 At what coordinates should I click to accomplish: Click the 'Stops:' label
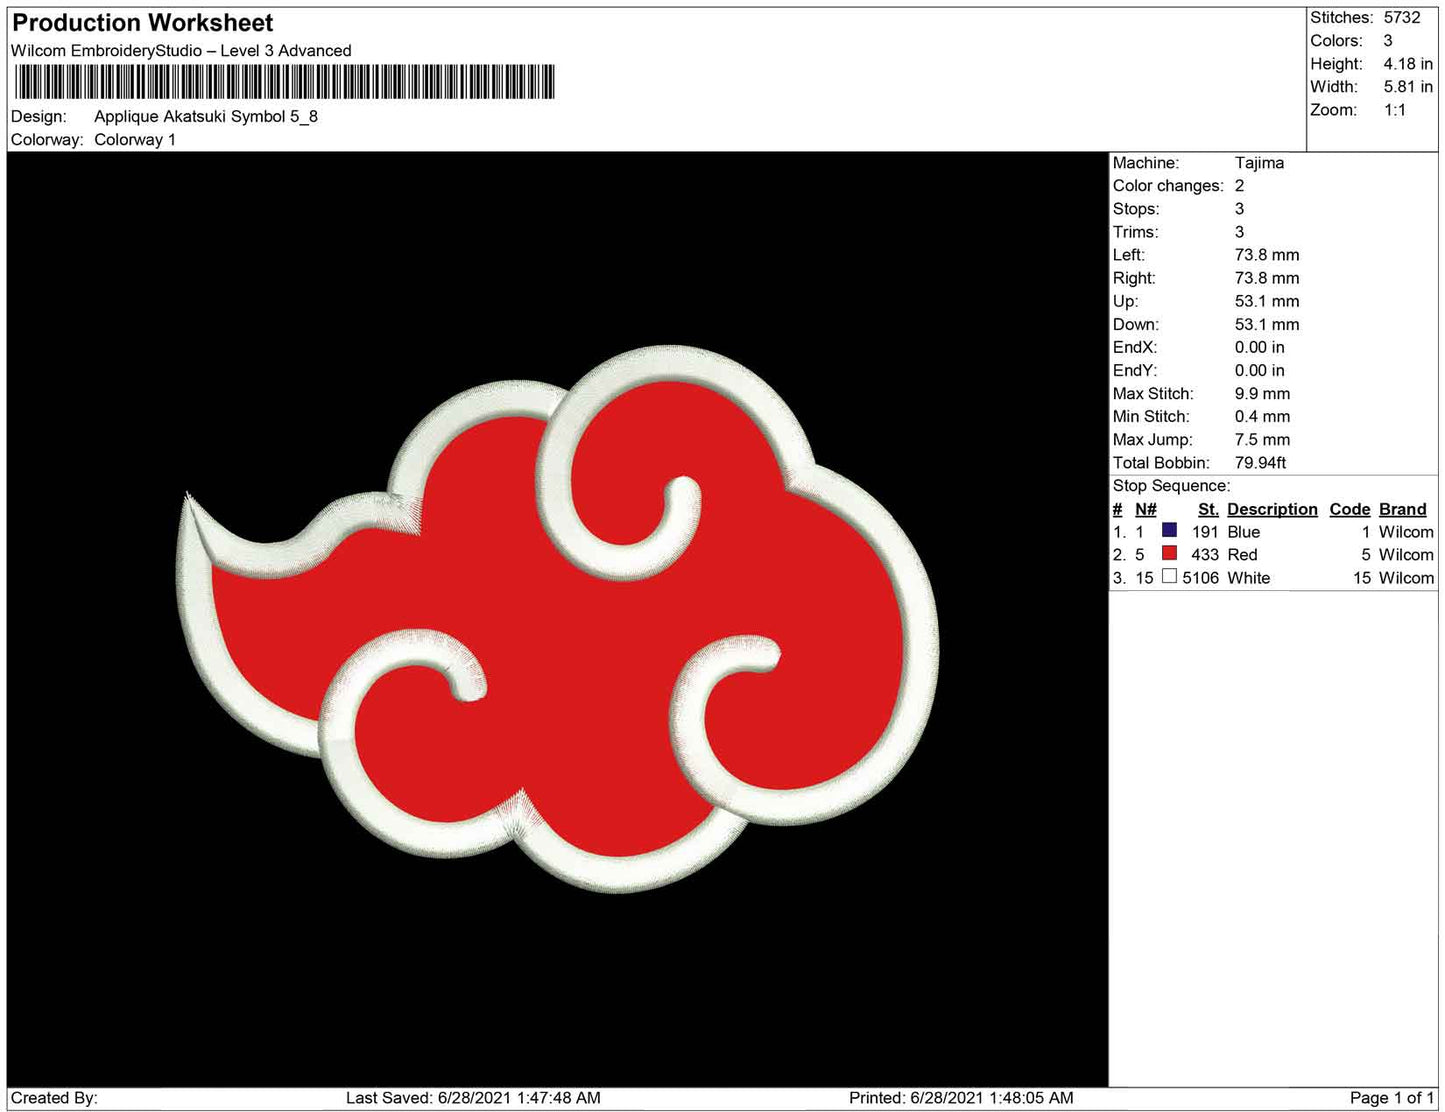pyautogui.click(x=1136, y=209)
